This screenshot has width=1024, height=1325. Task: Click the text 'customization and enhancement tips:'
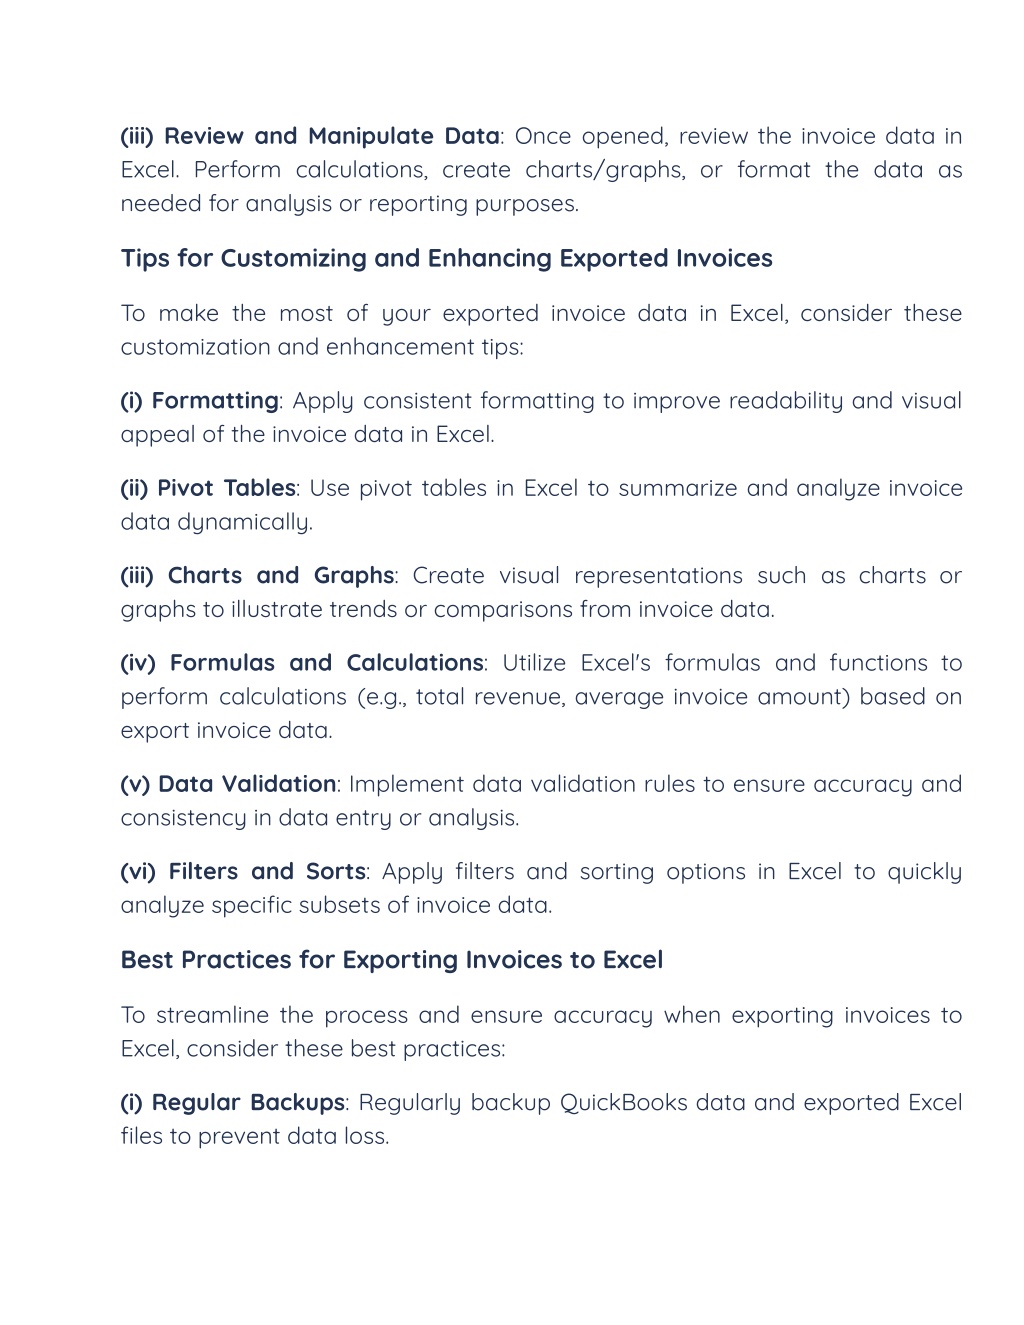[322, 347]
